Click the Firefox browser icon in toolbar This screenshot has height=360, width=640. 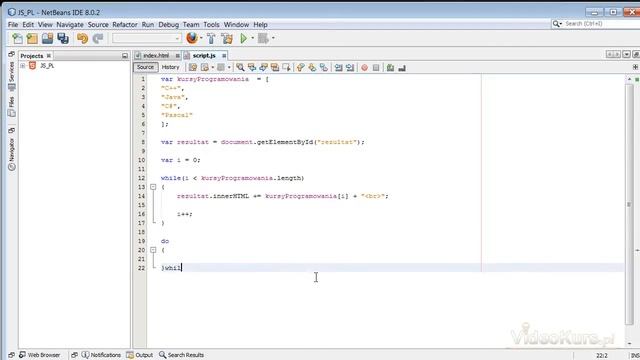[x=191, y=38]
